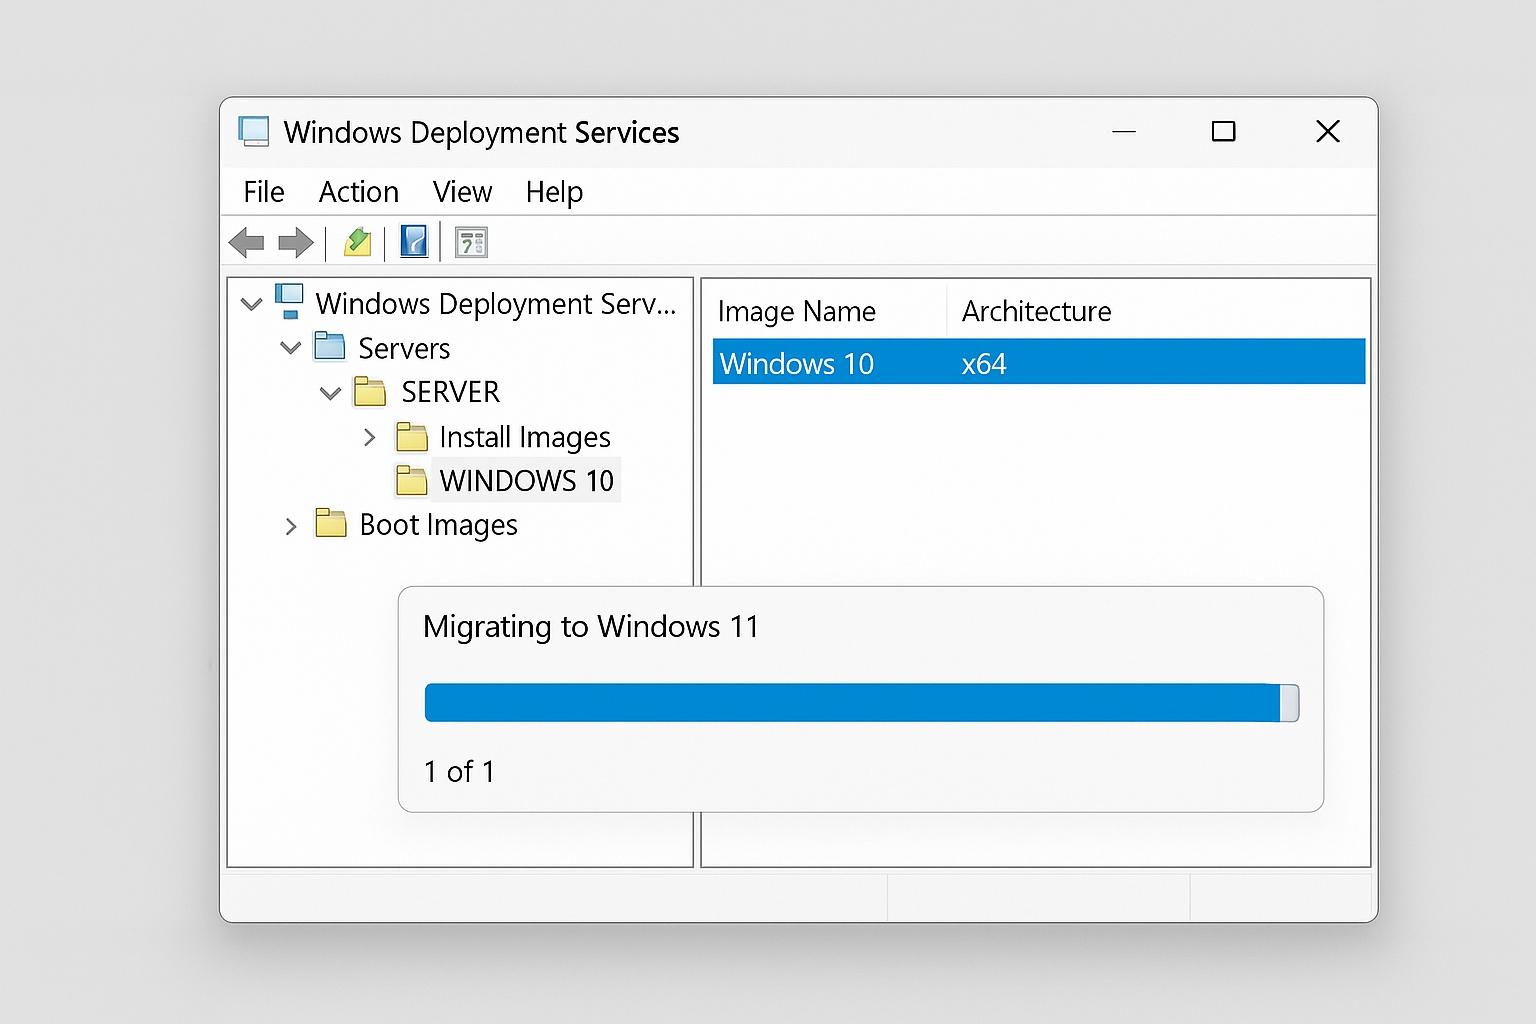The width and height of the screenshot is (1536, 1024).
Task: Sort by the Image Name column header
Action: coord(796,312)
